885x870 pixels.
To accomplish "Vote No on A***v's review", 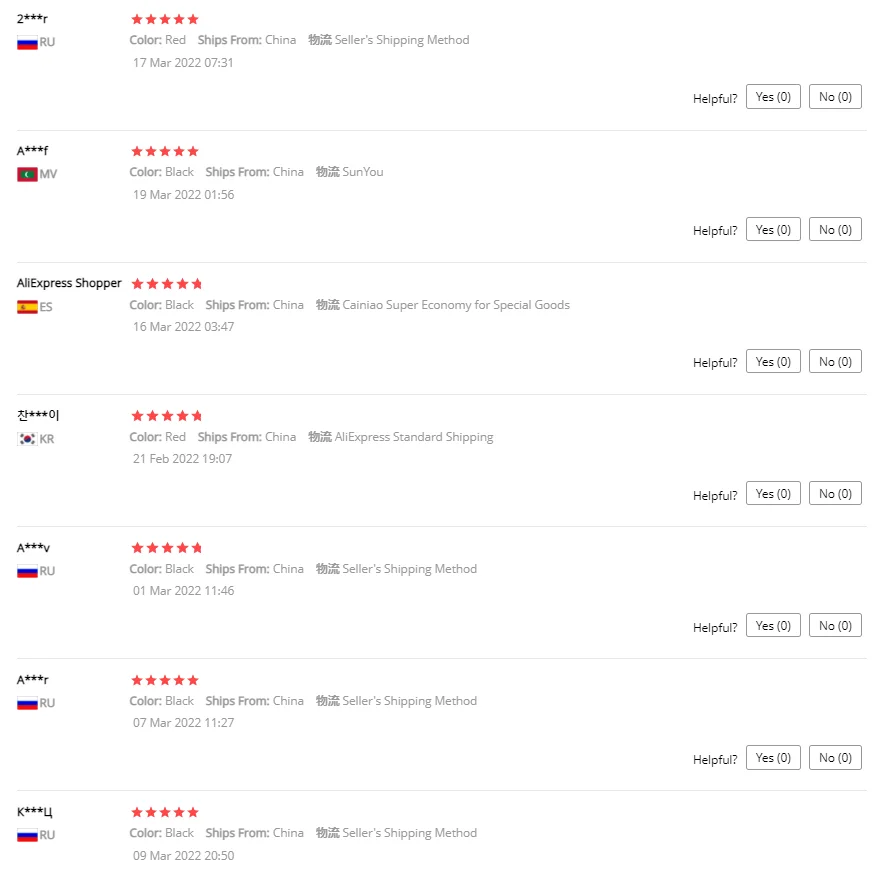I will click(x=835, y=626).
